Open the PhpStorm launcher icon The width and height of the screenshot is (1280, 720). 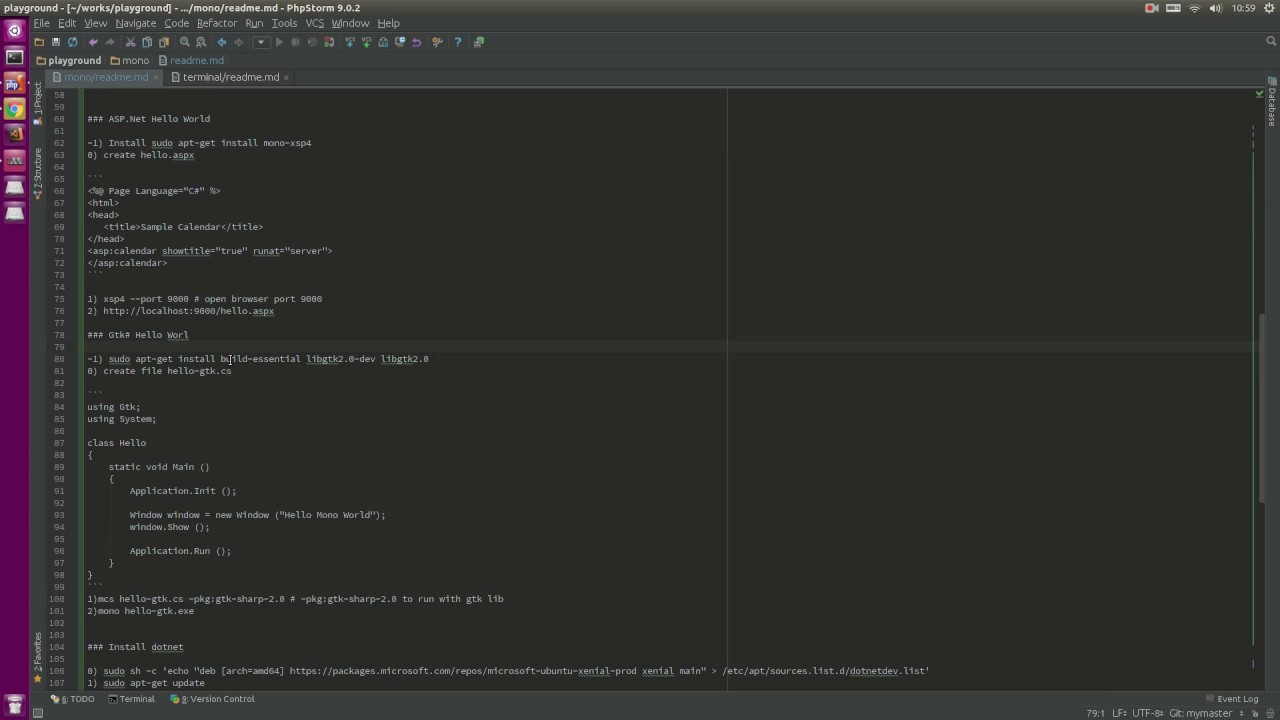(x=14, y=84)
